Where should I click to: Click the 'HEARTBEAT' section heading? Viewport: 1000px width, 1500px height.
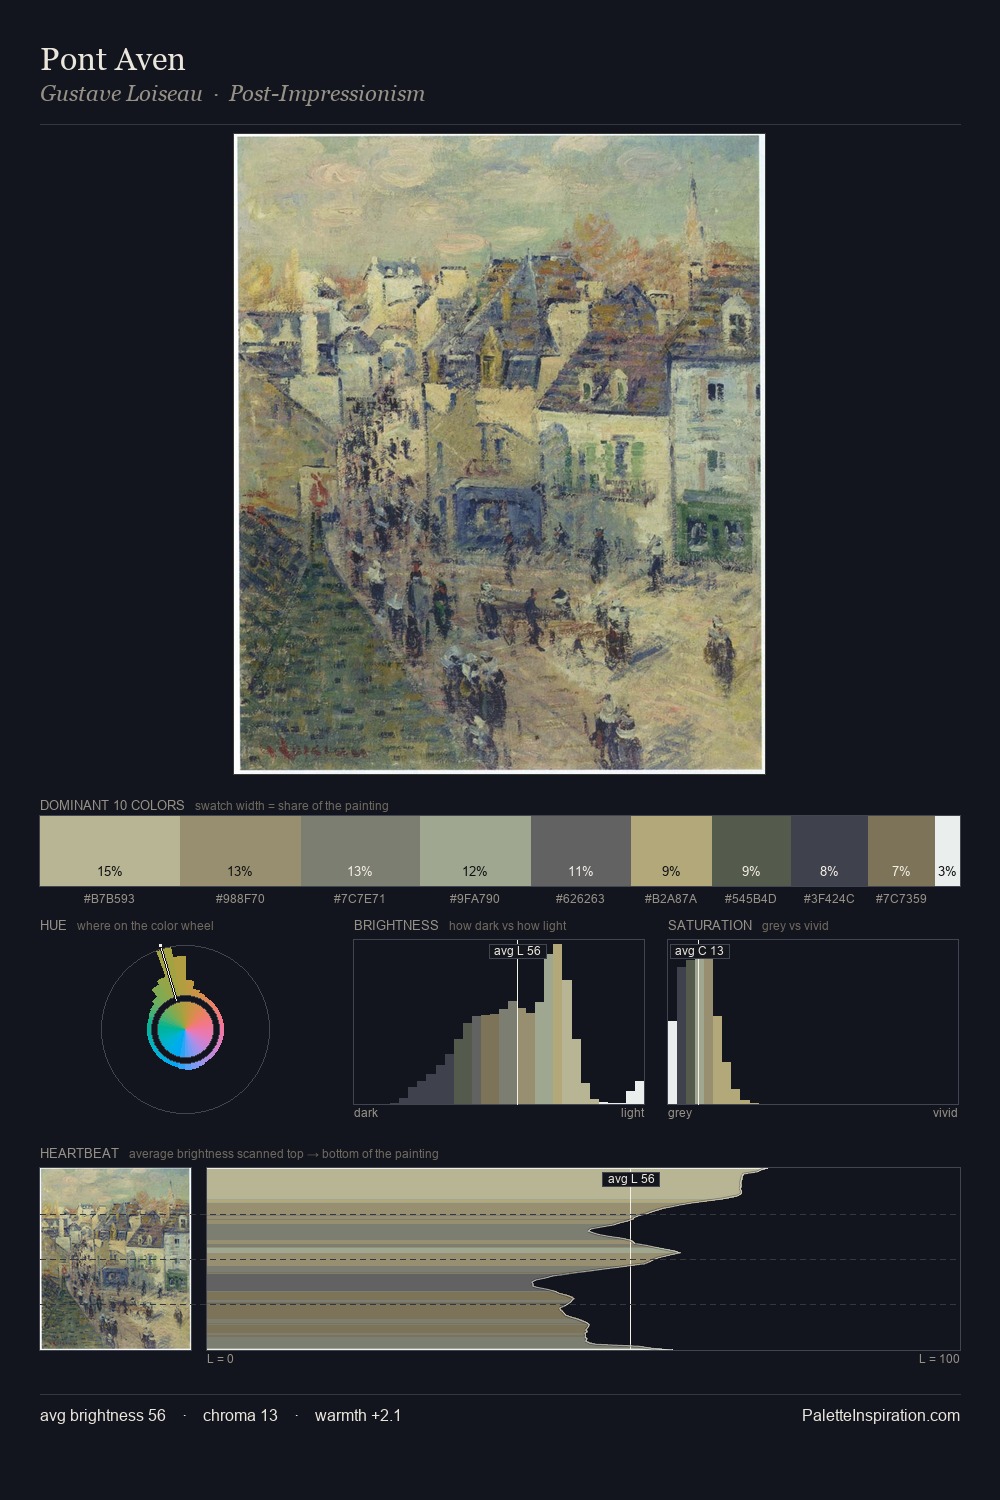(79, 1153)
